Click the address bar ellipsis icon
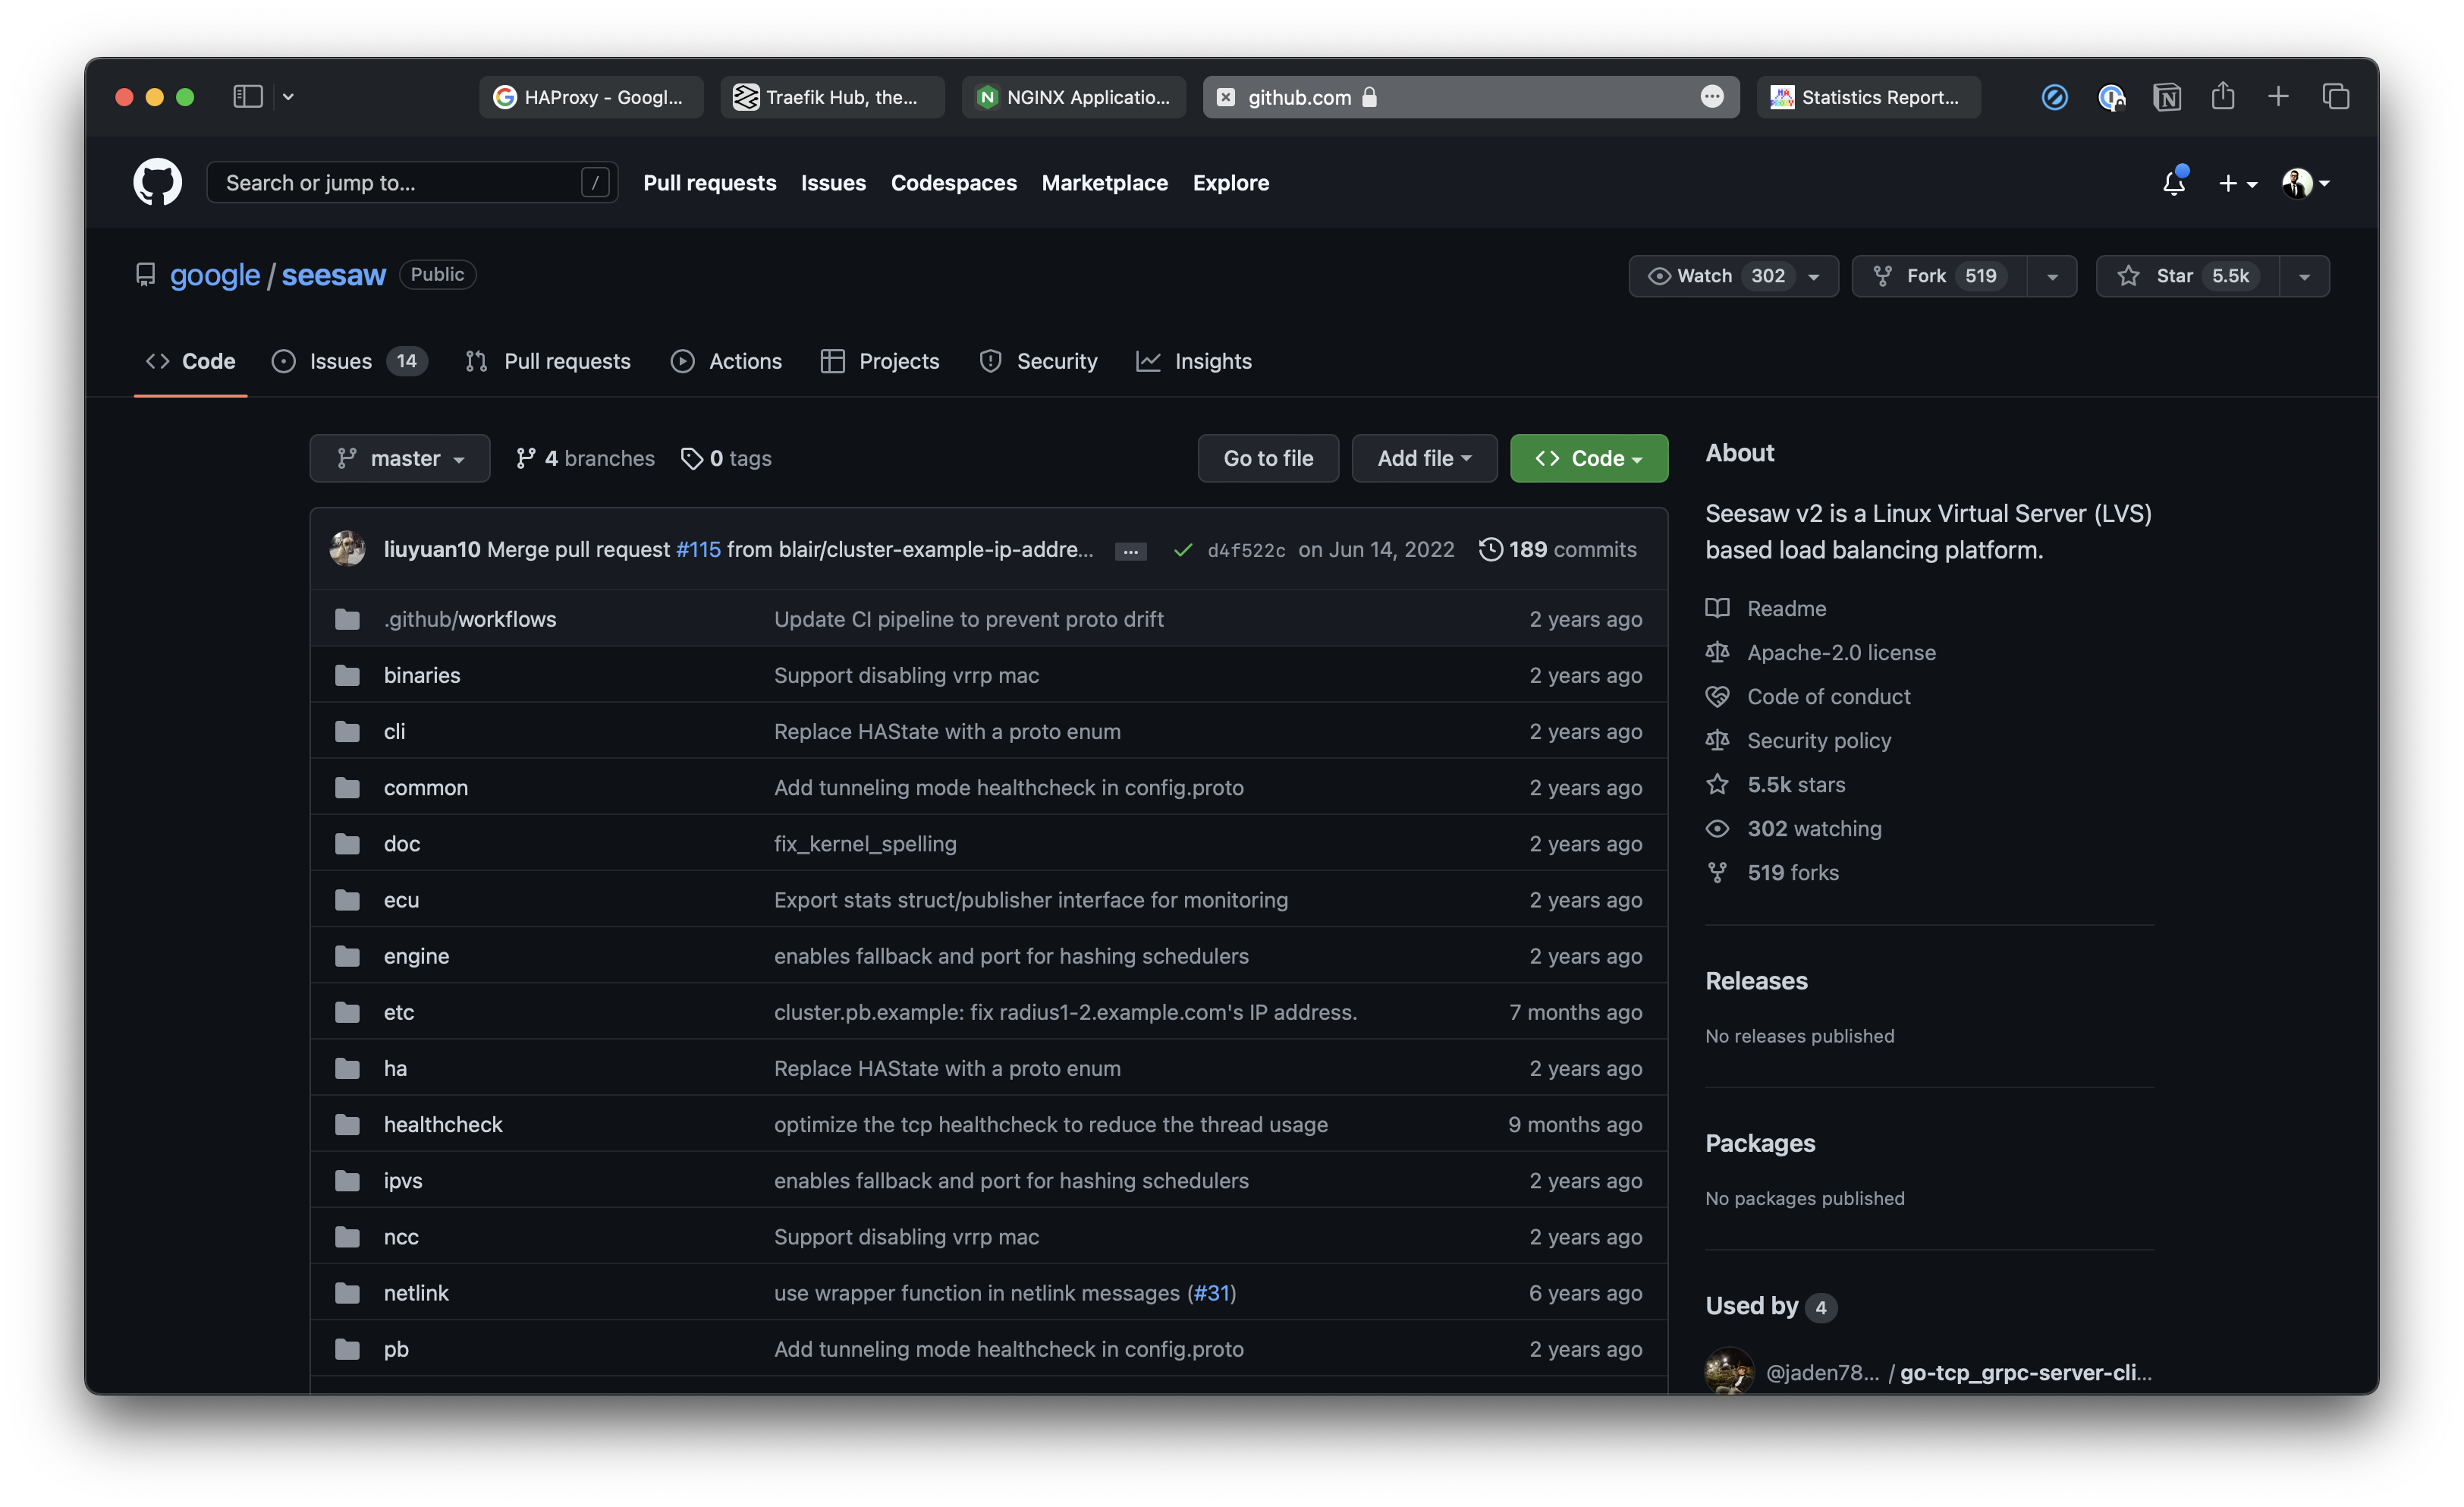 (1711, 97)
